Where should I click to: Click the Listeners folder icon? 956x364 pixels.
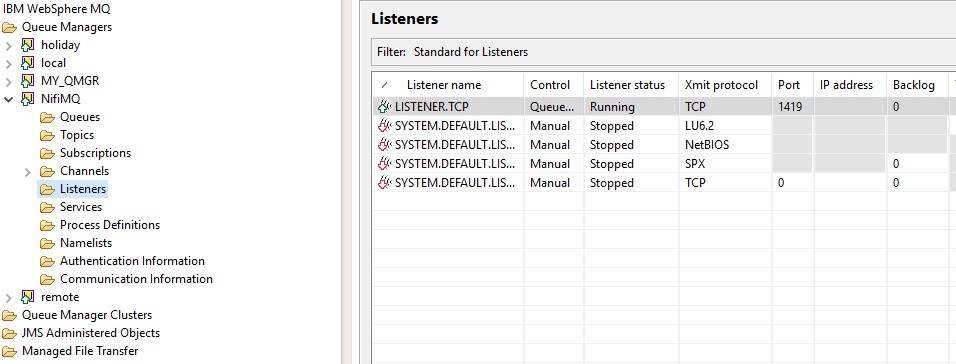(47, 189)
